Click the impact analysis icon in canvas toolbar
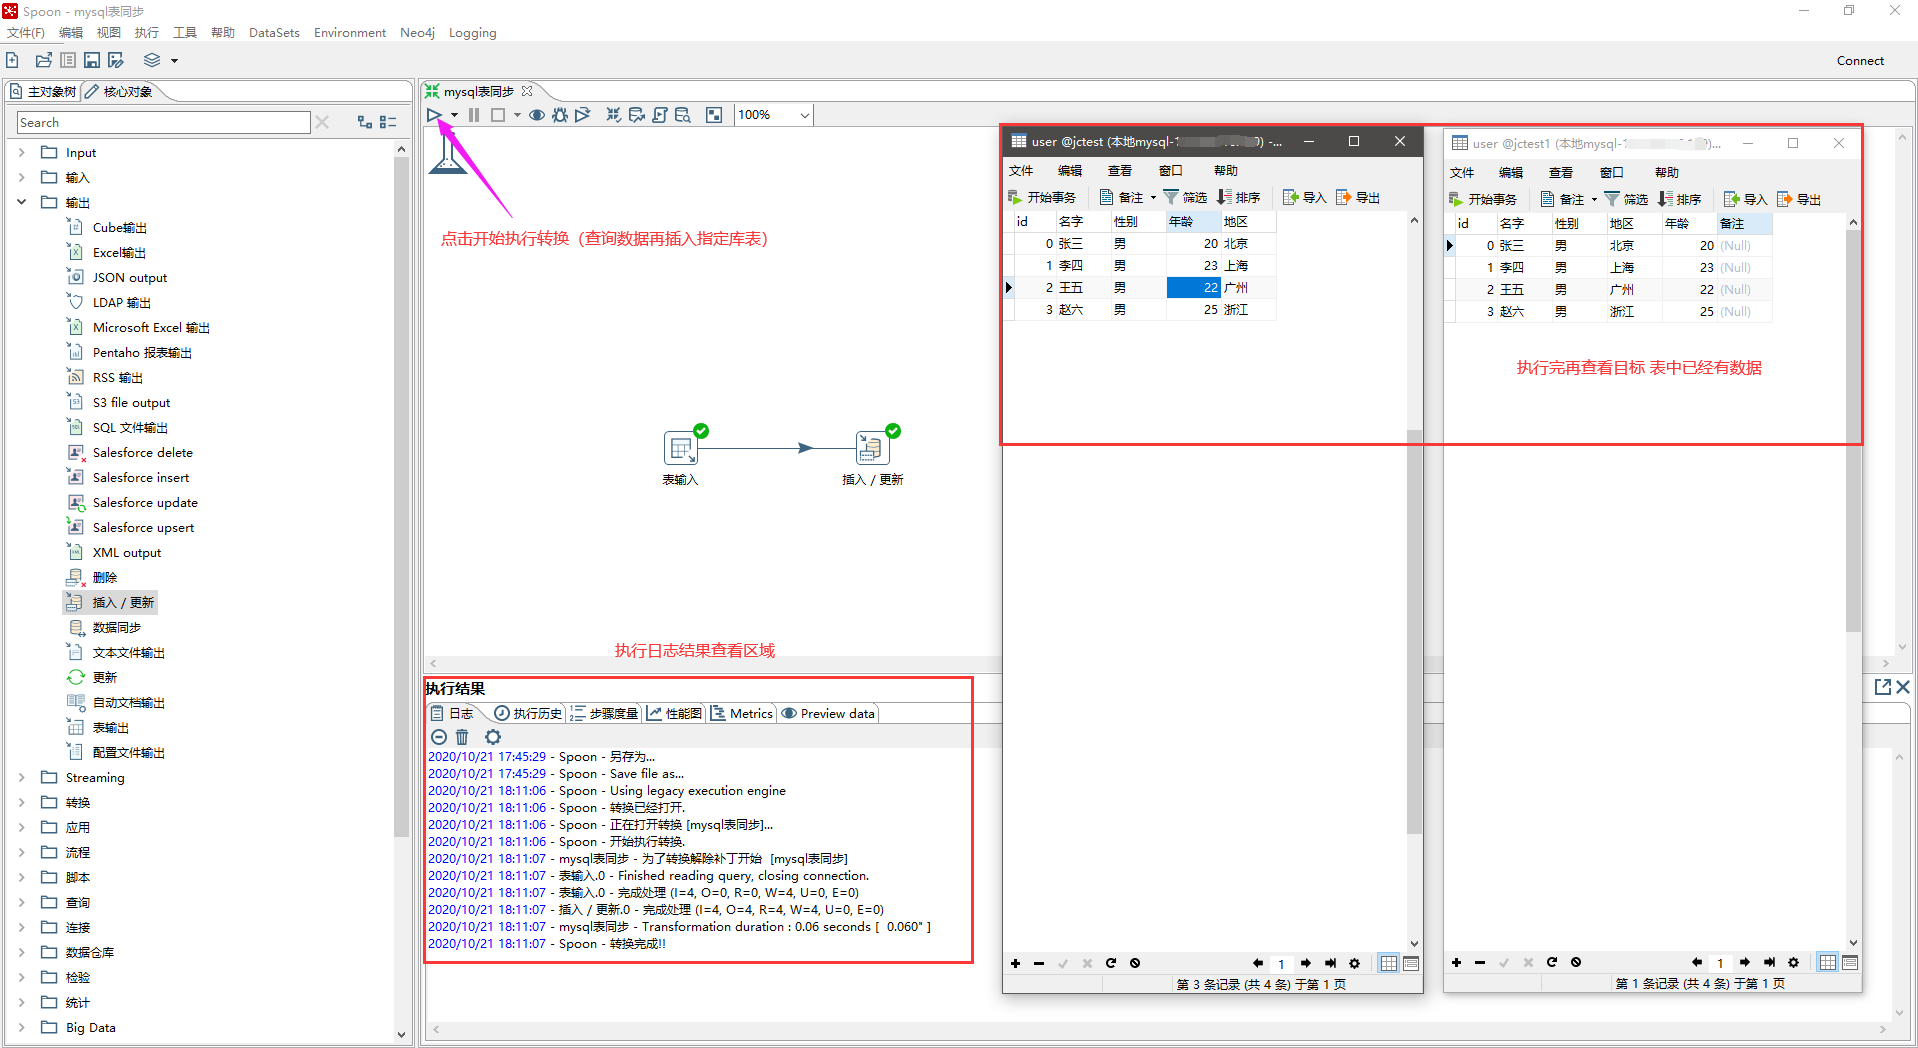The width and height of the screenshot is (1918, 1048). tap(636, 115)
